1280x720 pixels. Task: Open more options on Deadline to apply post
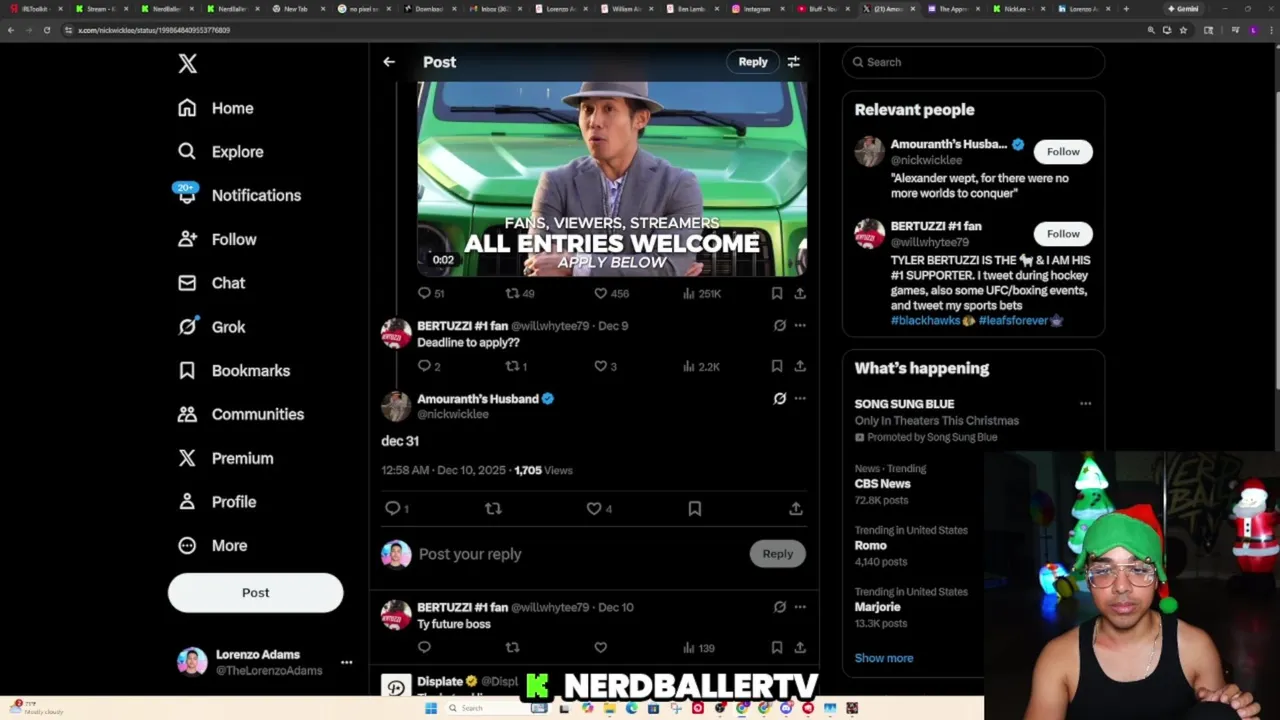[x=800, y=326]
